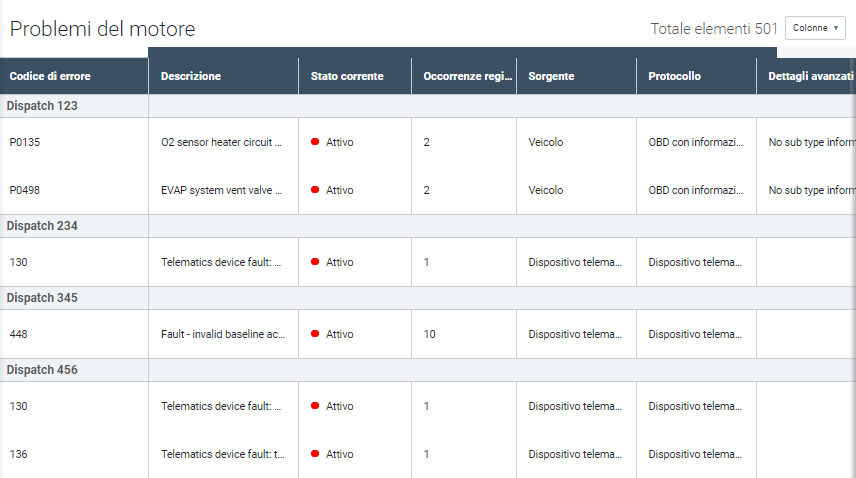Select the EVAP system vent valve description
The height and width of the screenshot is (478, 856).
(221, 190)
